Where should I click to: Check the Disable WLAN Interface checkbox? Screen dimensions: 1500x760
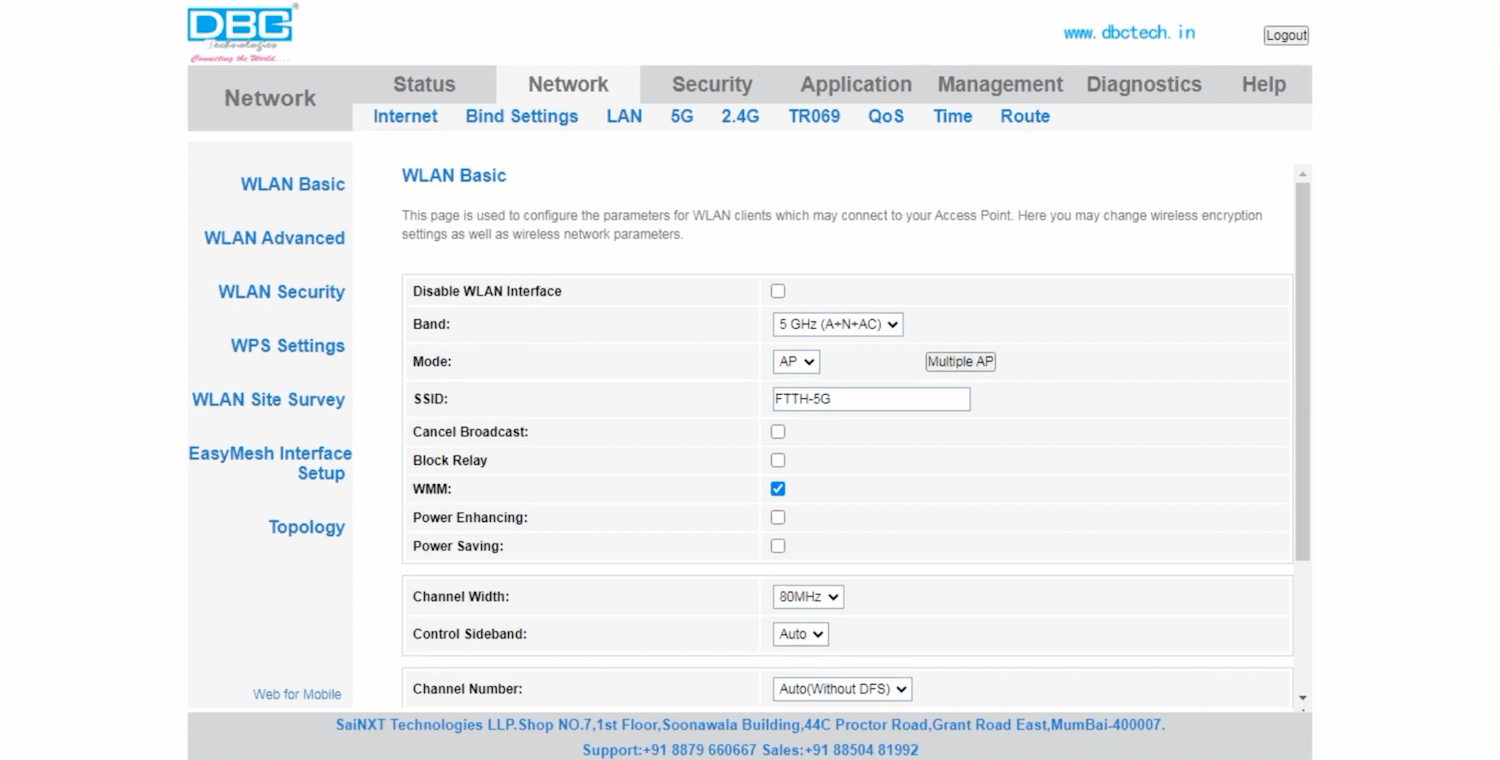(x=778, y=291)
